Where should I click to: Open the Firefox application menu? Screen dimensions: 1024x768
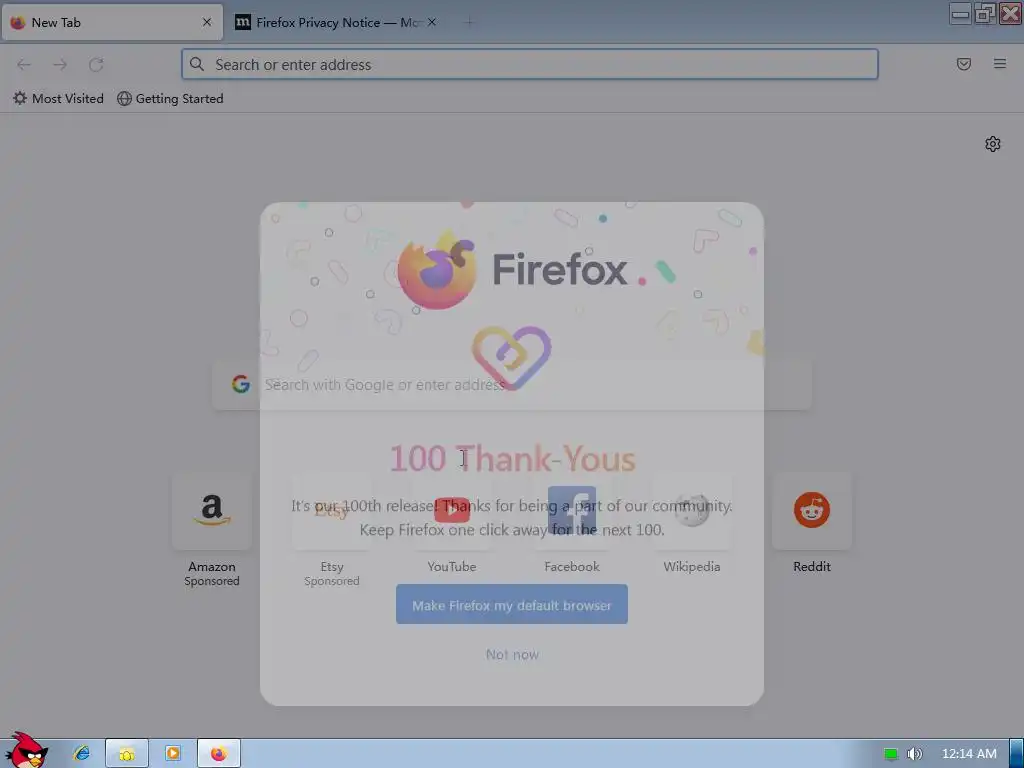click(x=1000, y=64)
